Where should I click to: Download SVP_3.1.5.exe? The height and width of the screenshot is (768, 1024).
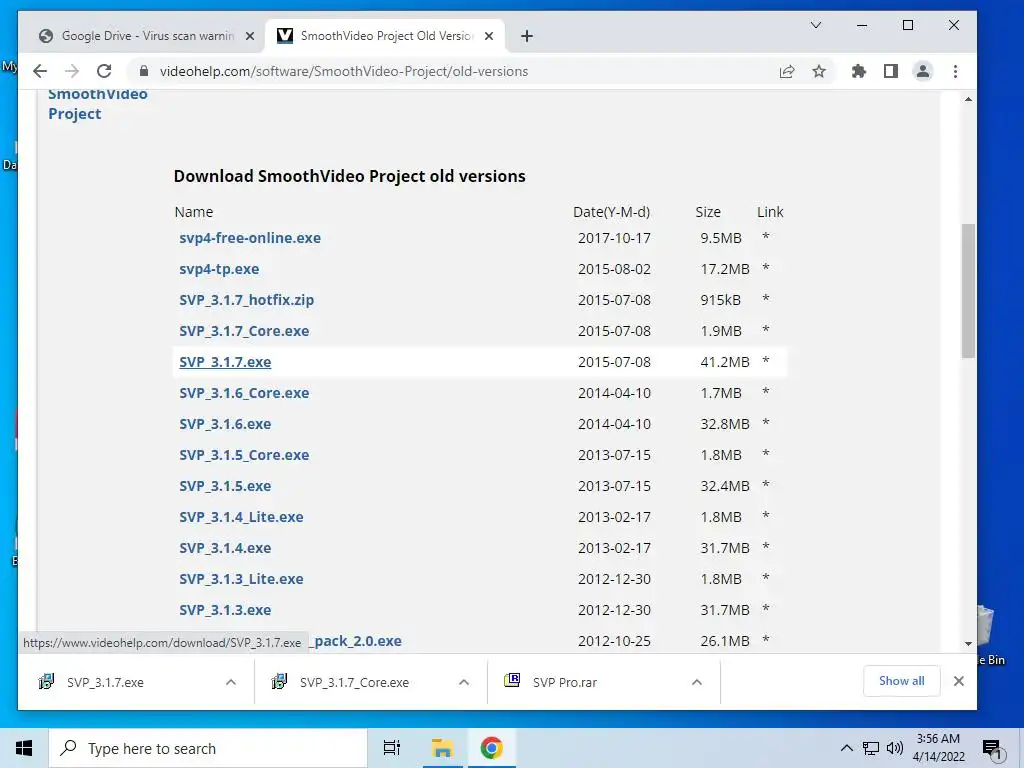pyautogui.click(x=225, y=486)
